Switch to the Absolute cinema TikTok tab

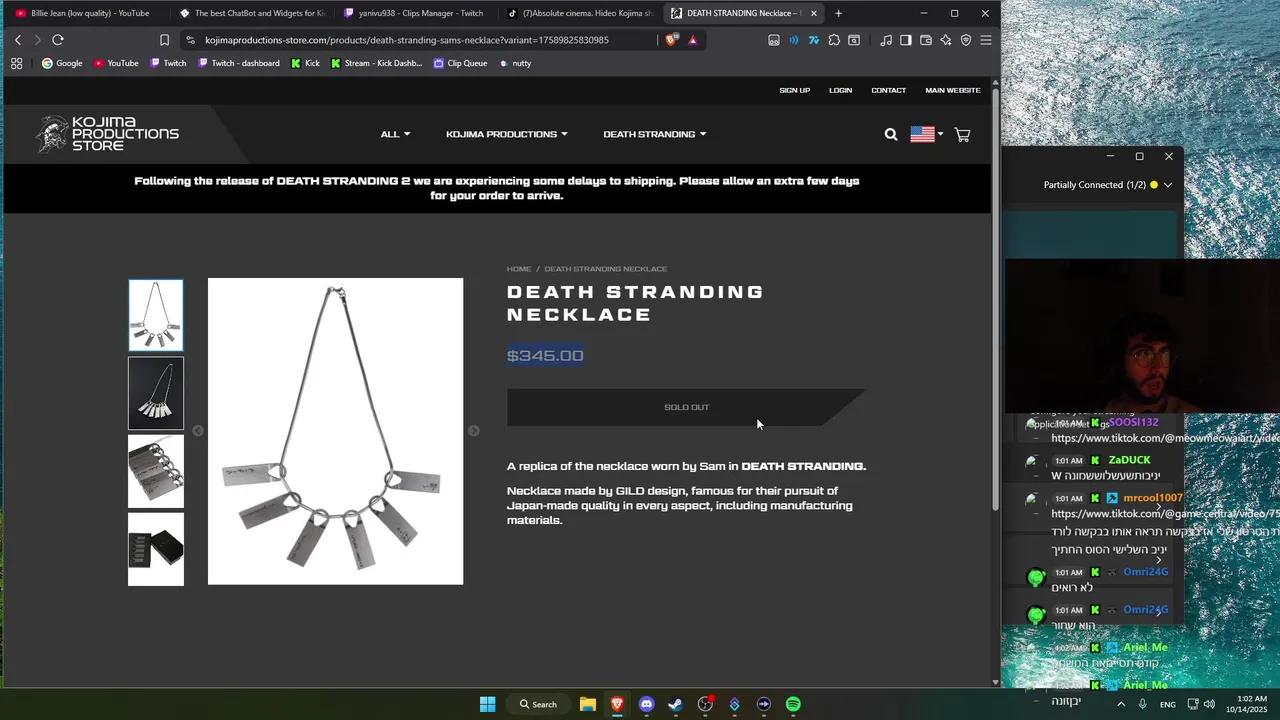click(x=578, y=13)
